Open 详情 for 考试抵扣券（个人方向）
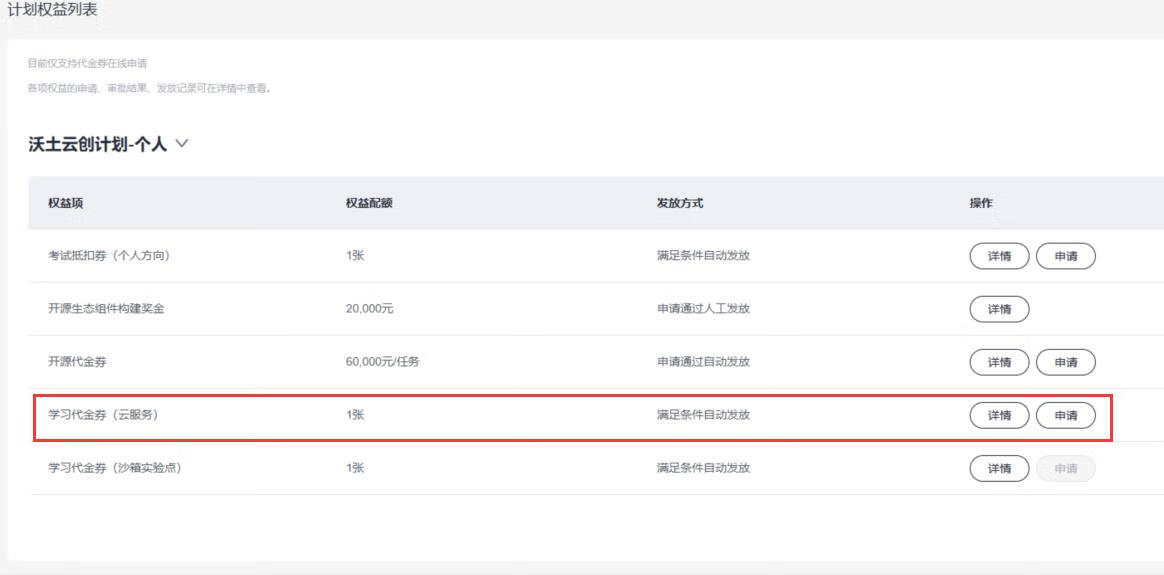Image resolution: width=1164 pixels, height=575 pixels. coord(999,256)
